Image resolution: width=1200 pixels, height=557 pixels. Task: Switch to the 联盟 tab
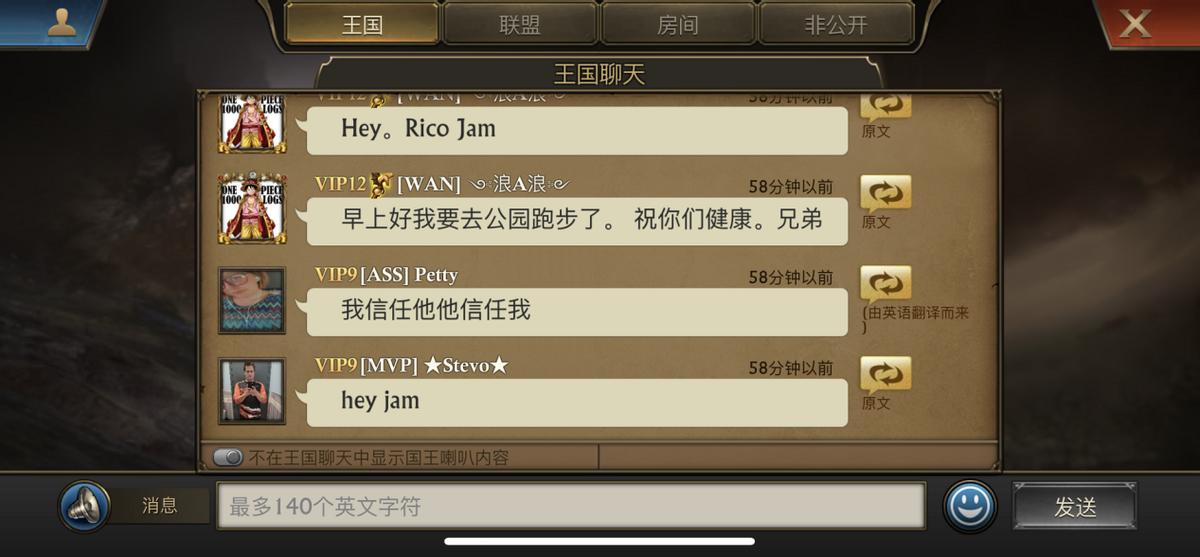520,25
